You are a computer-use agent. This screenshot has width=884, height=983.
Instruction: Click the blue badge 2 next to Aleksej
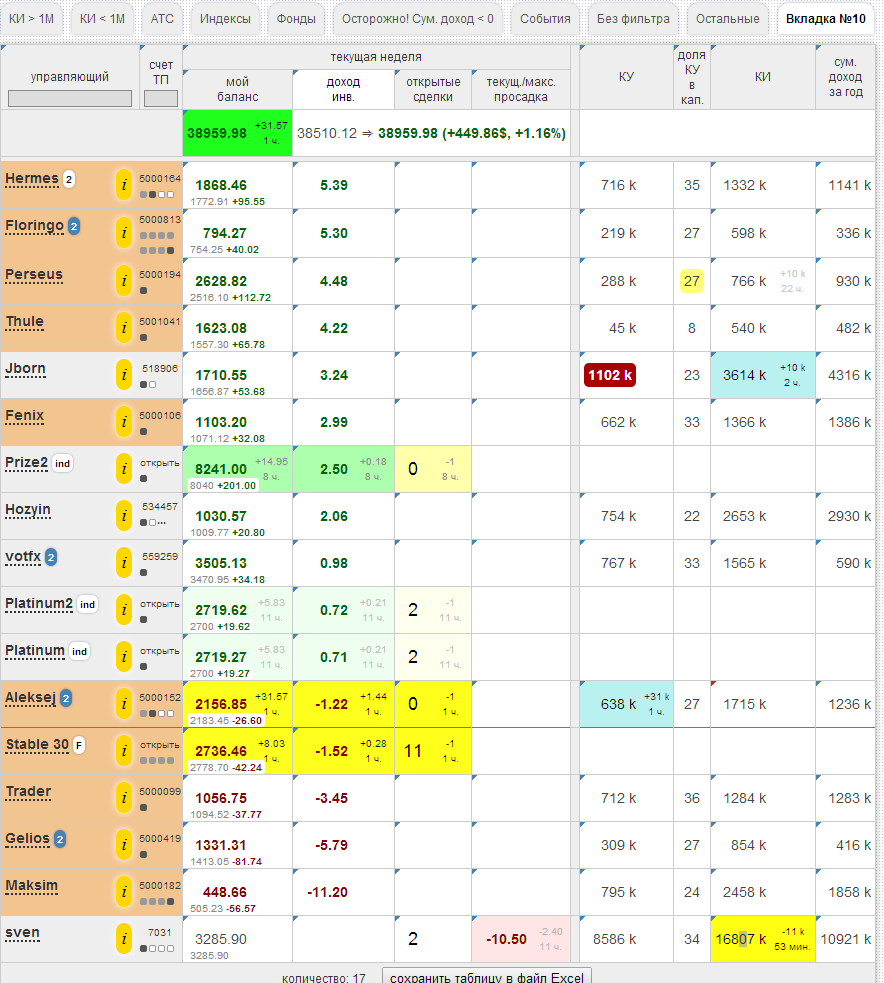pos(66,698)
